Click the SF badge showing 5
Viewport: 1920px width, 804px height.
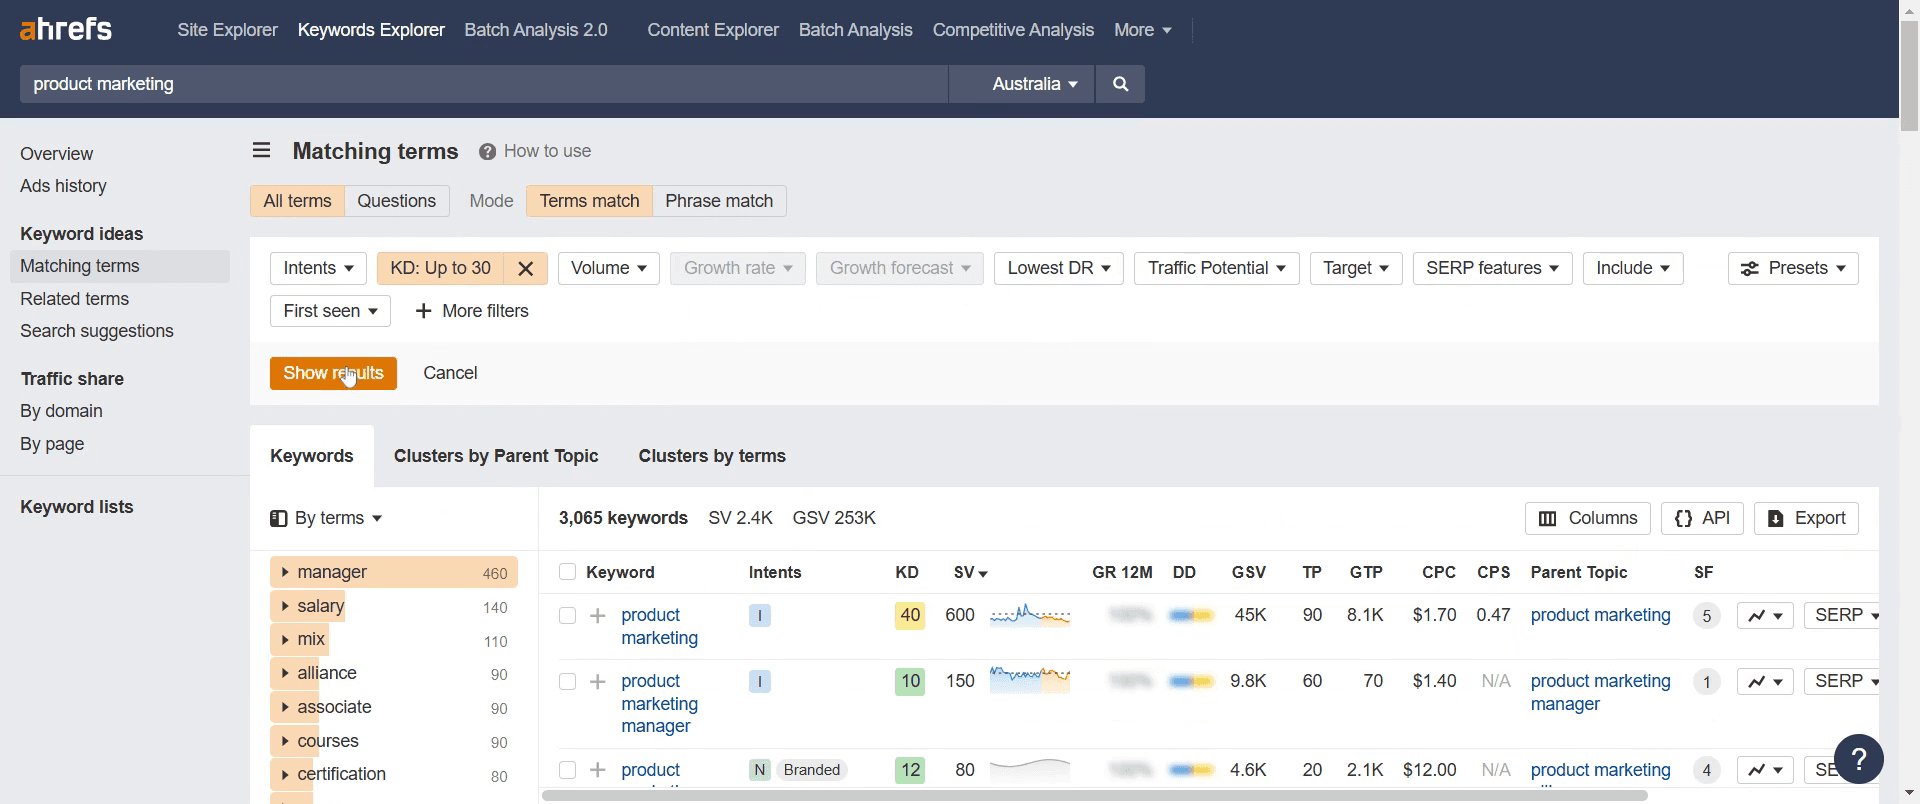click(x=1707, y=616)
